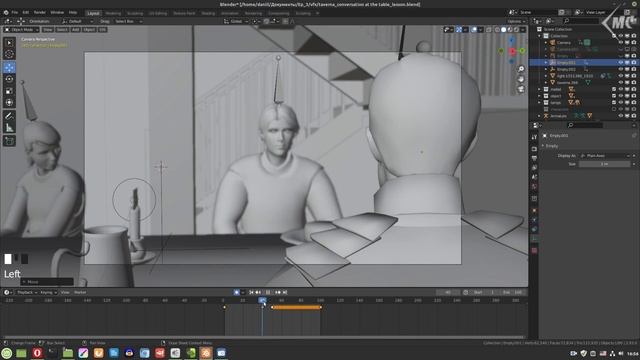Click the timeline Start frame field
Image resolution: width=640 pixels, height=360 pixels.
[485, 292]
